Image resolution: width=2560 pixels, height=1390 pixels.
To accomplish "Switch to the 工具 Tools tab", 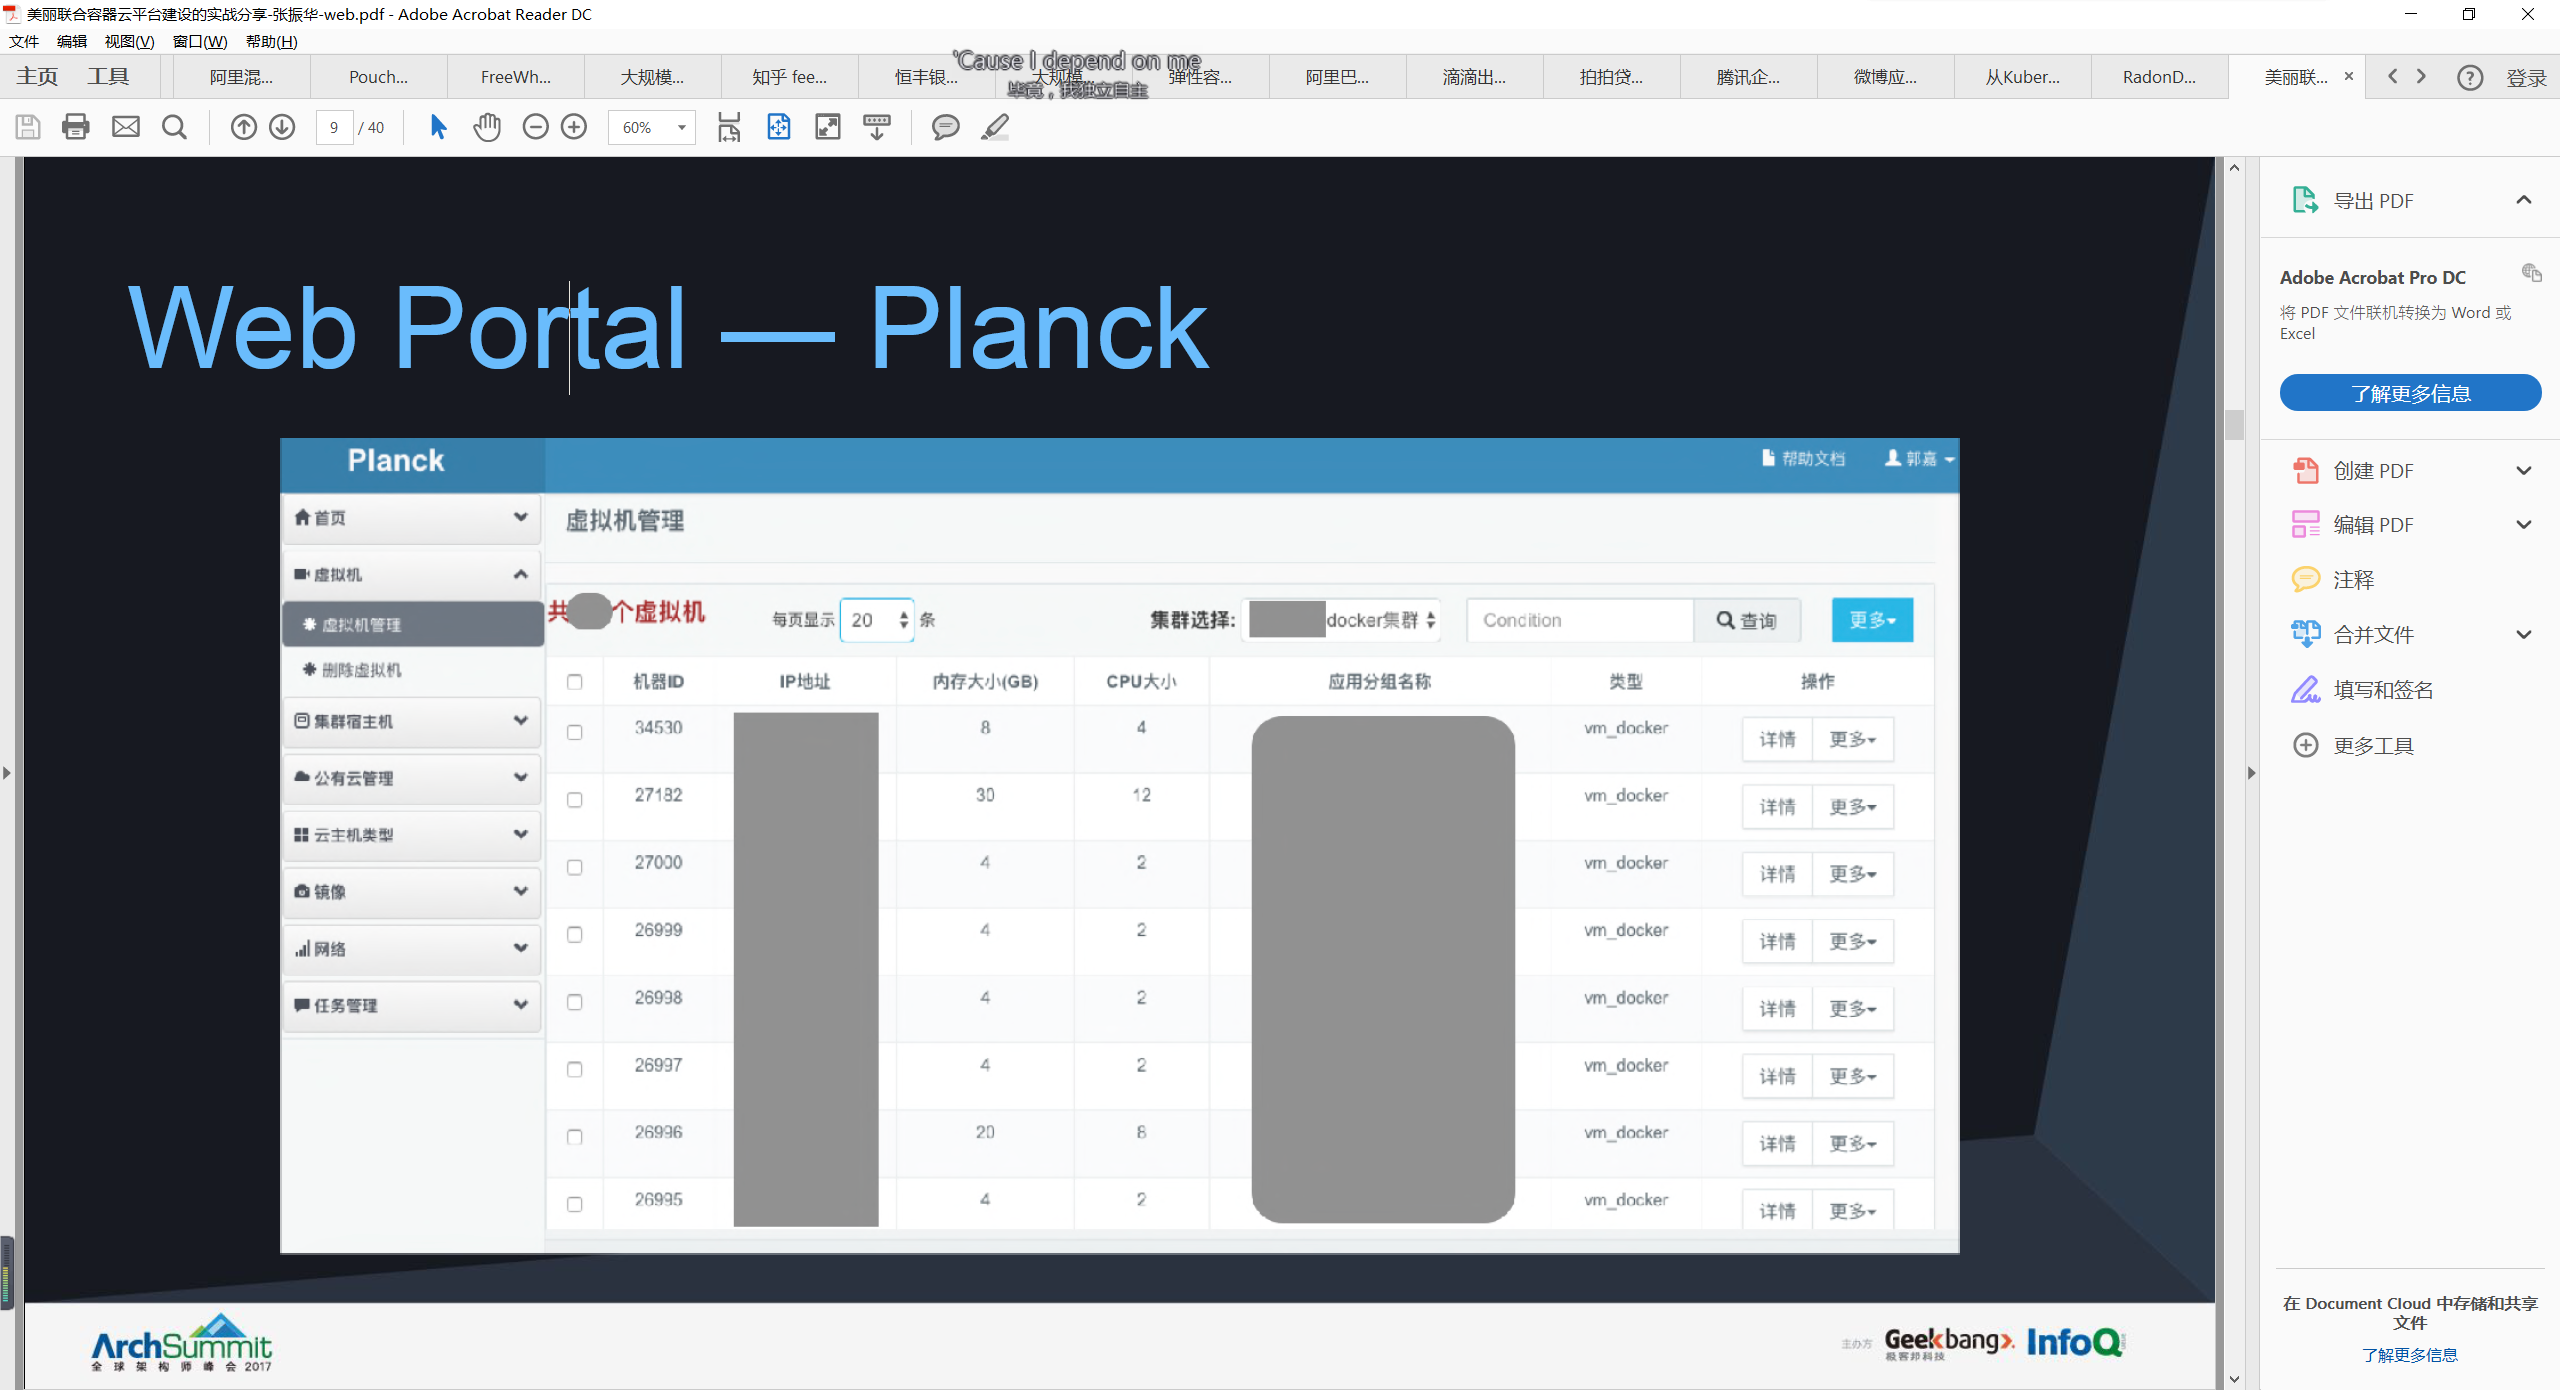I will (108, 77).
